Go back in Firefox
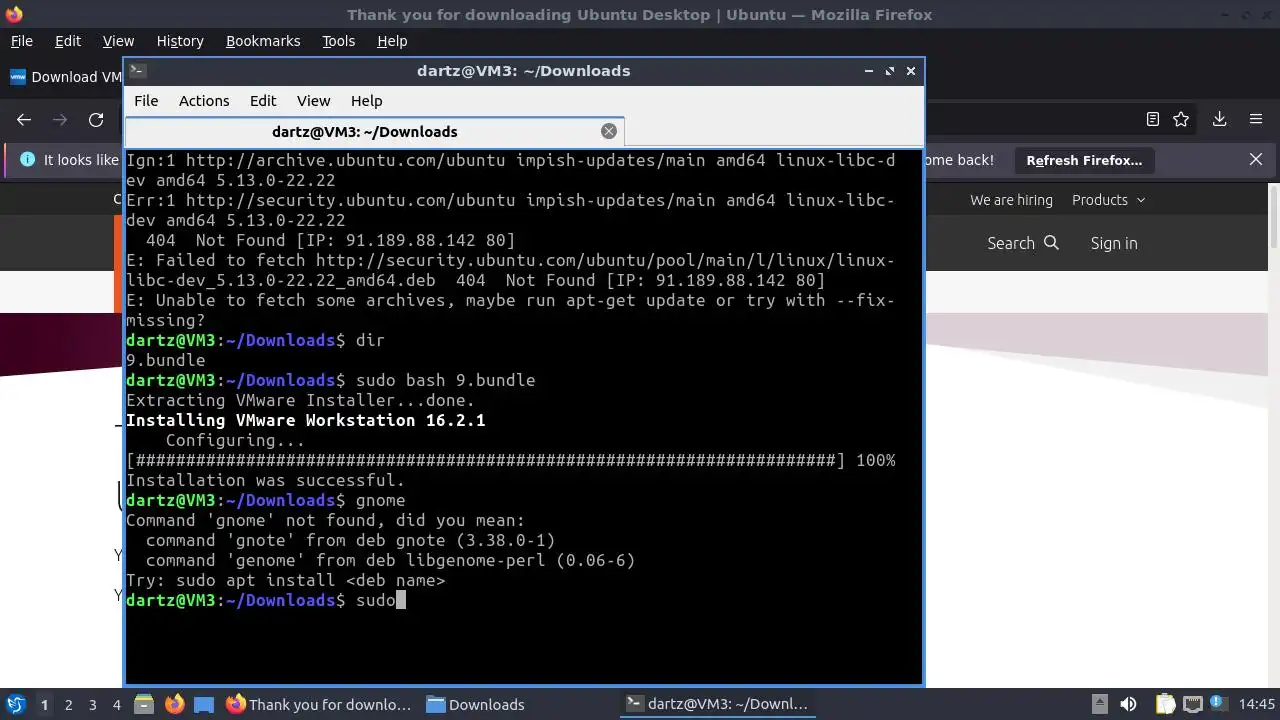1280x720 pixels. (x=24, y=119)
